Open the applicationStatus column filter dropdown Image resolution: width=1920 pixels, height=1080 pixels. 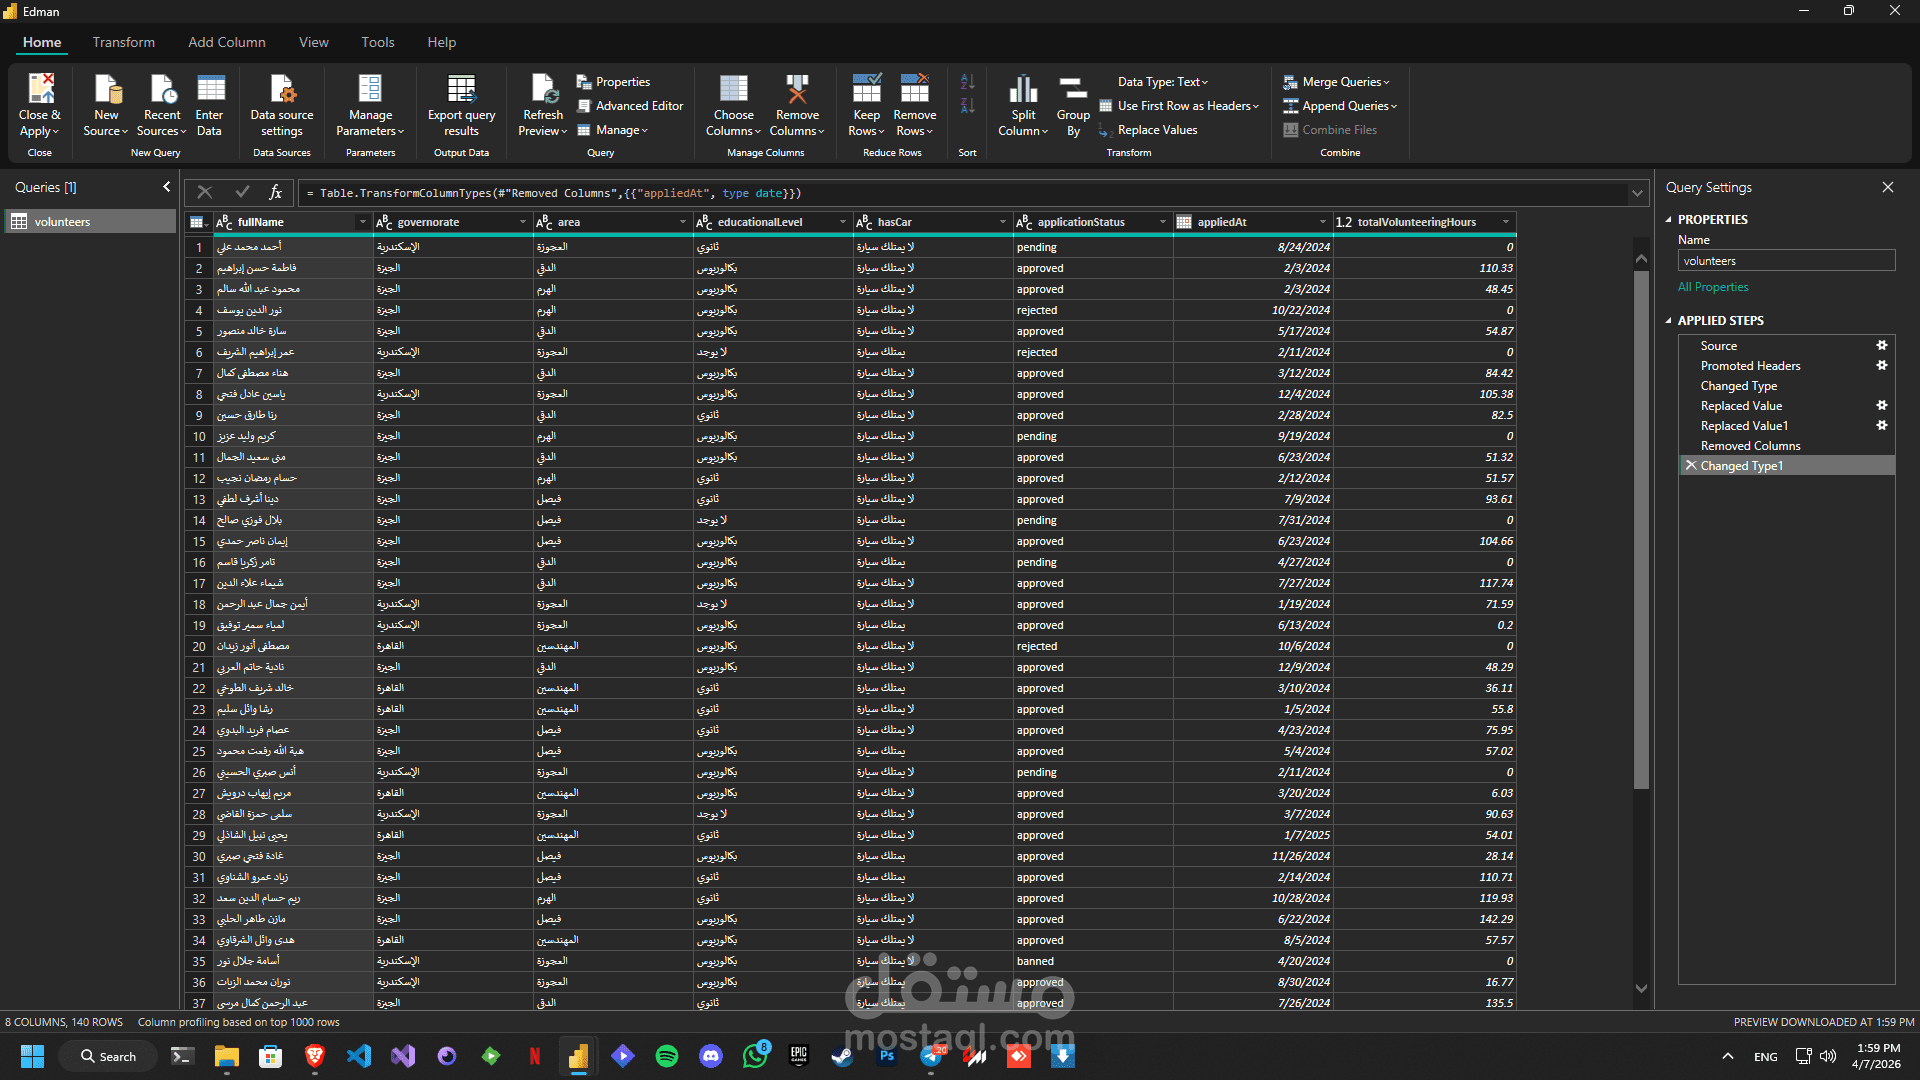point(1162,222)
